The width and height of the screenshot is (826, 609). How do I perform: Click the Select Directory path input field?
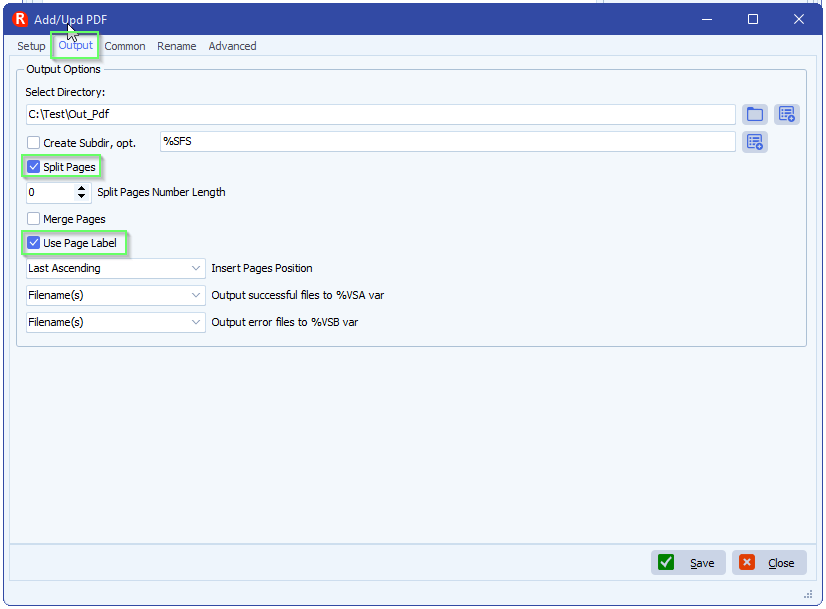[x=380, y=114]
